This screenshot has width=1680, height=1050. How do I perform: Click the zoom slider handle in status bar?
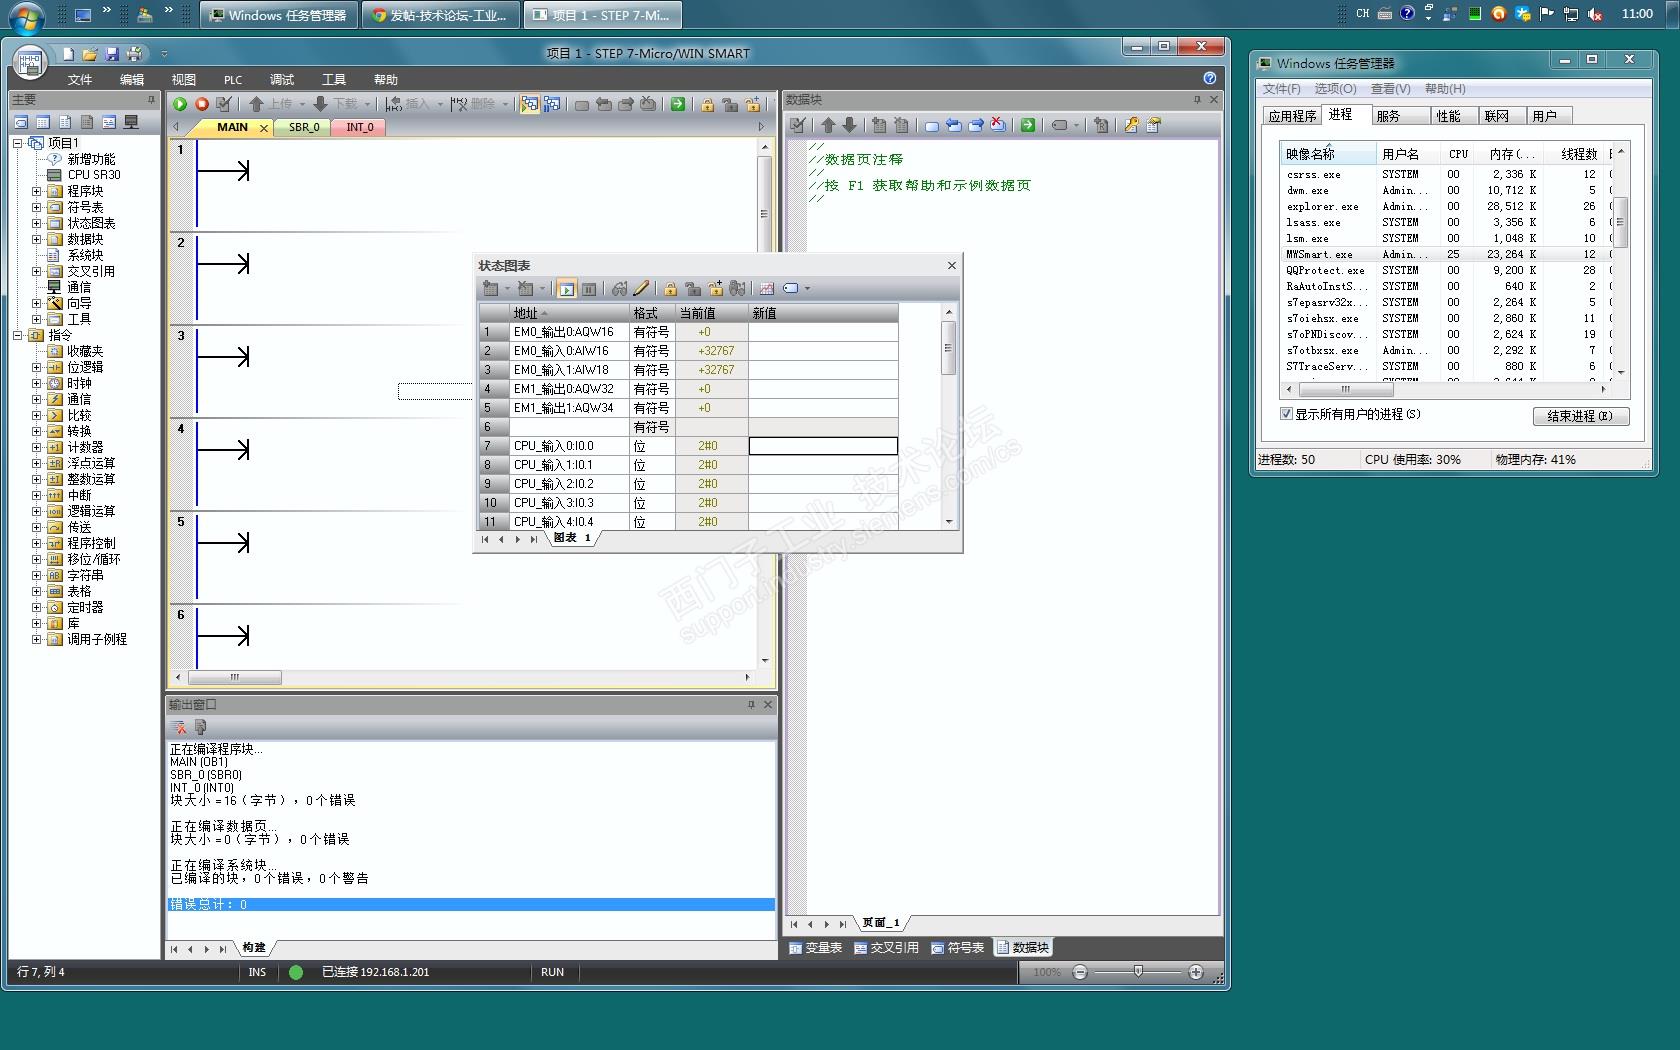1138,971
